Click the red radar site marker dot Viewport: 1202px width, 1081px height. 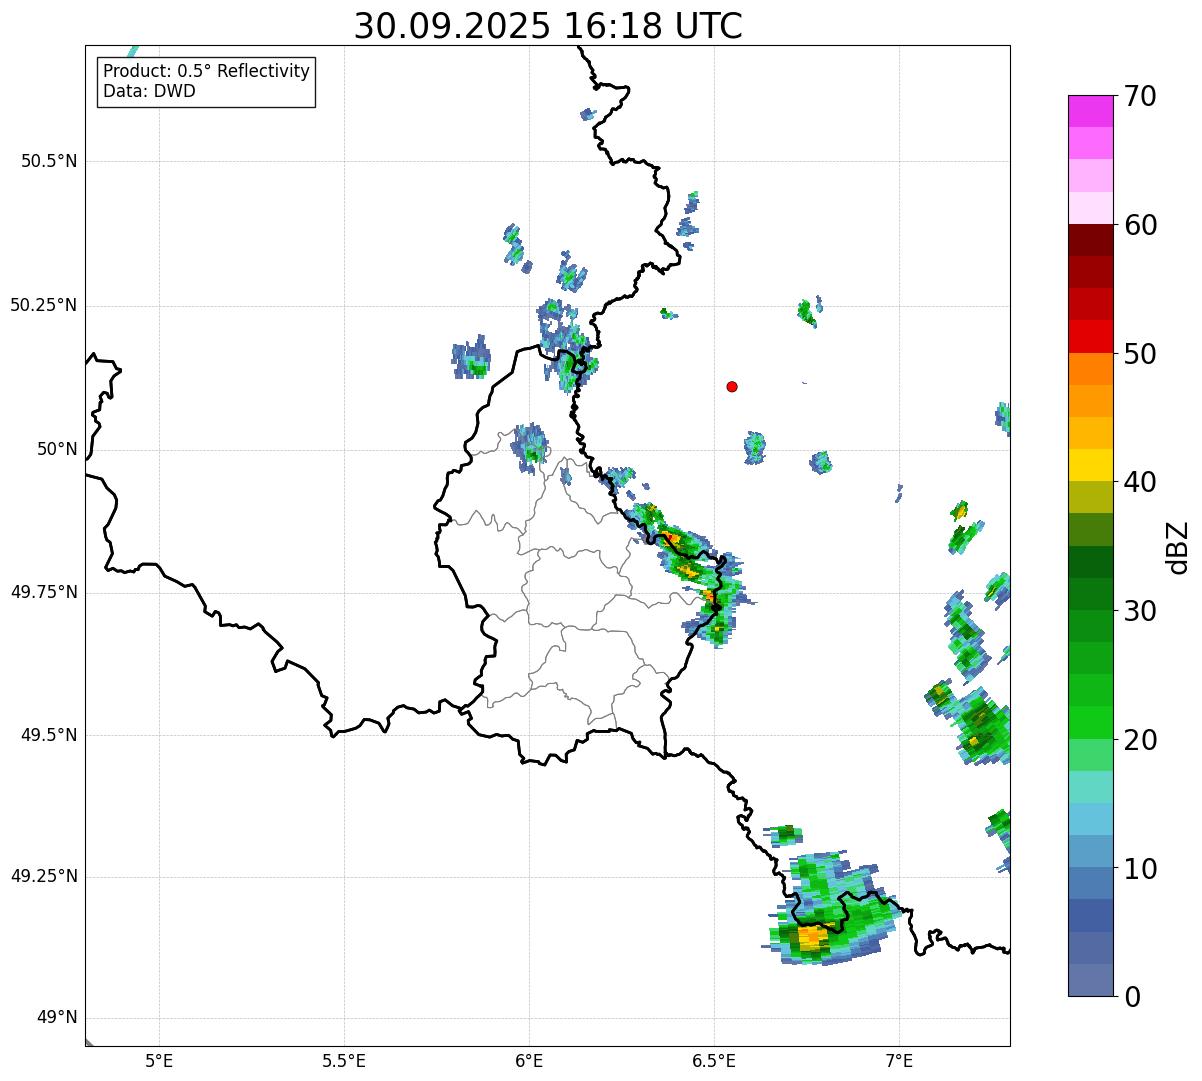[x=732, y=386]
